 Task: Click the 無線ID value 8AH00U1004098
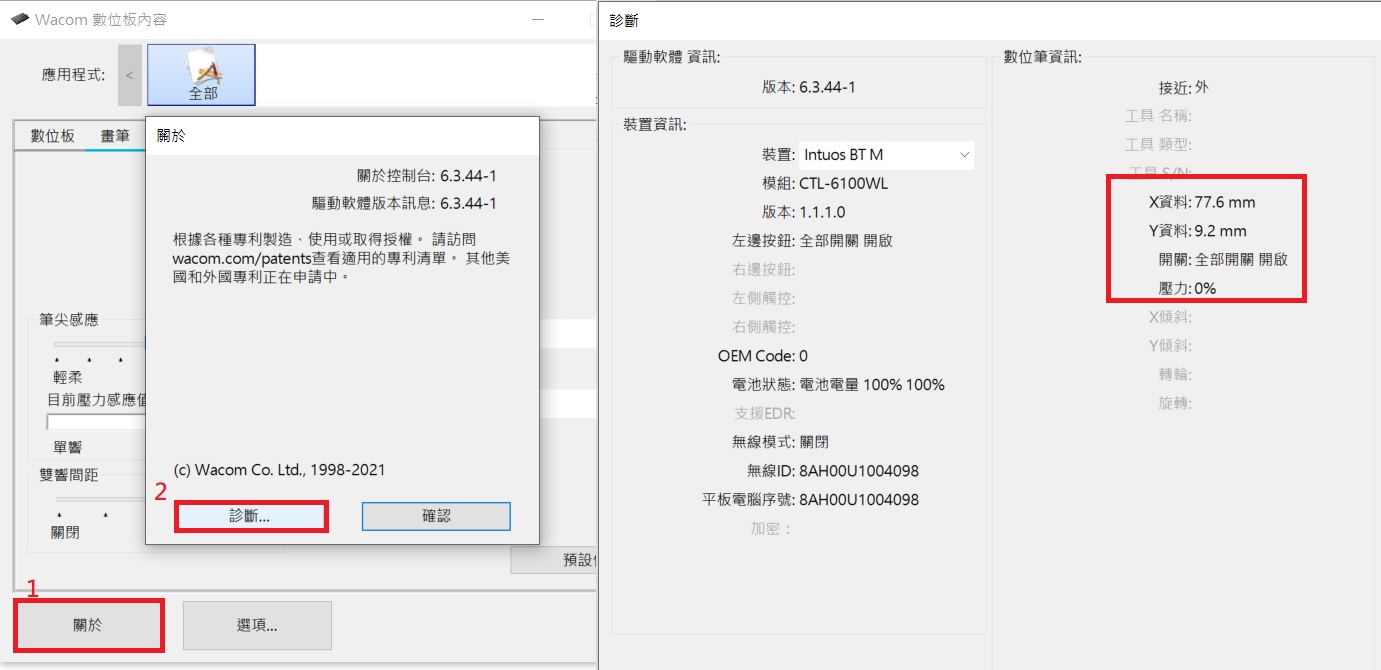pos(859,470)
